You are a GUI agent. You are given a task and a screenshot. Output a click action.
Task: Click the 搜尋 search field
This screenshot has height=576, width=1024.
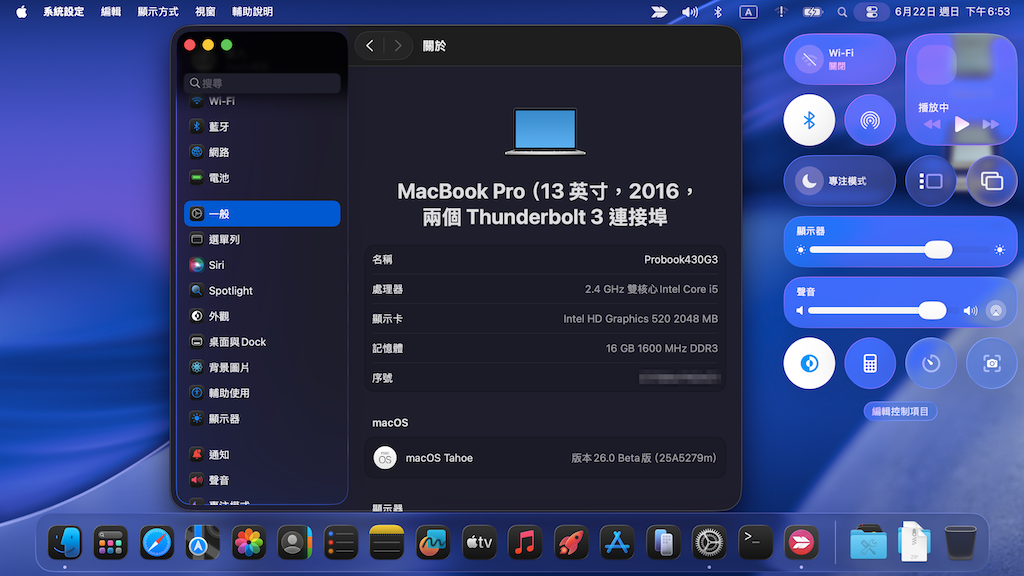pos(262,83)
